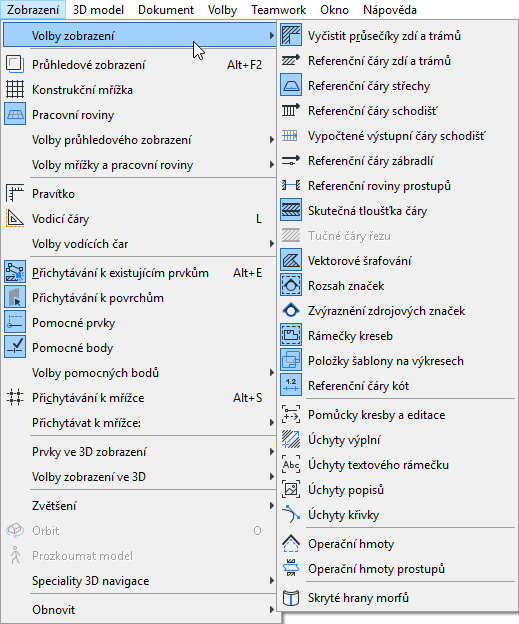Open Přichytávat k mřížce submenu
519x624 pixels.
(140, 423)
